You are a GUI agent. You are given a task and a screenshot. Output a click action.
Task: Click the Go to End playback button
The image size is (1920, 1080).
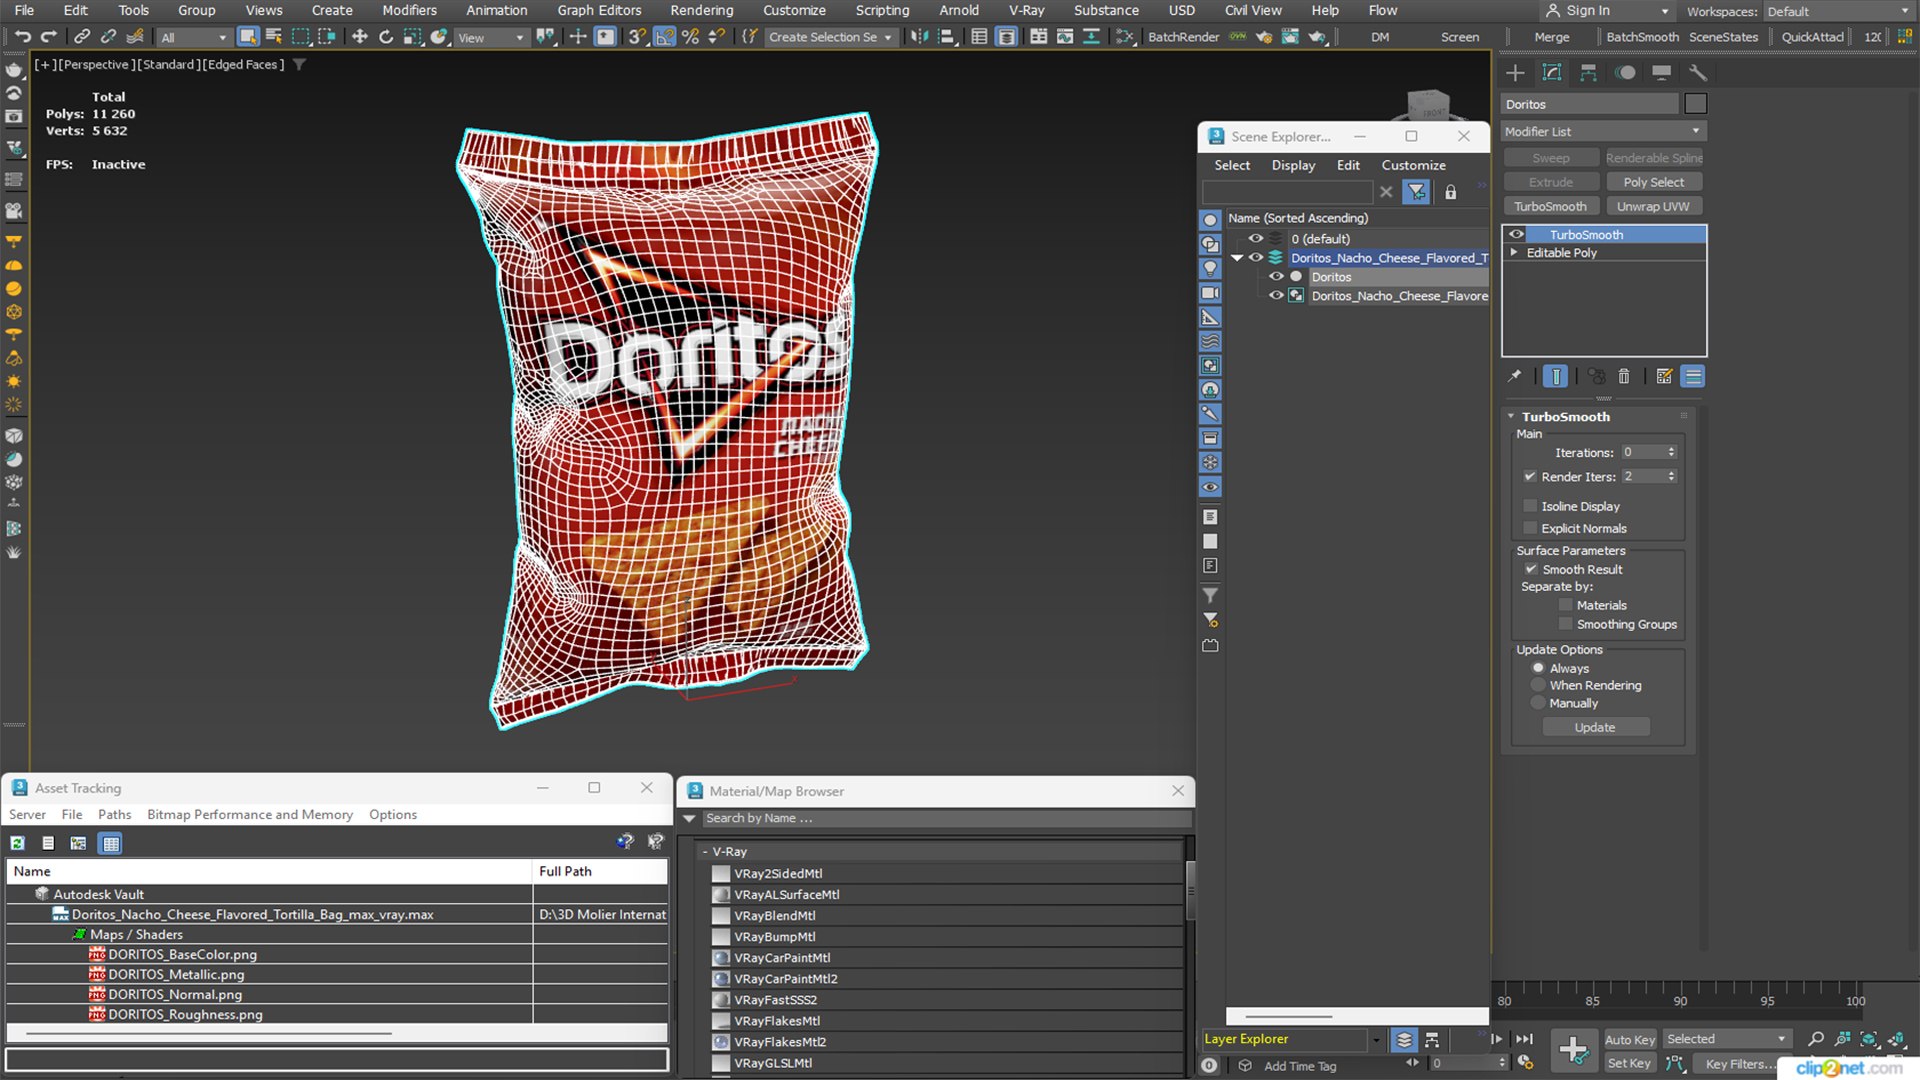(x=1524, y=1039)
